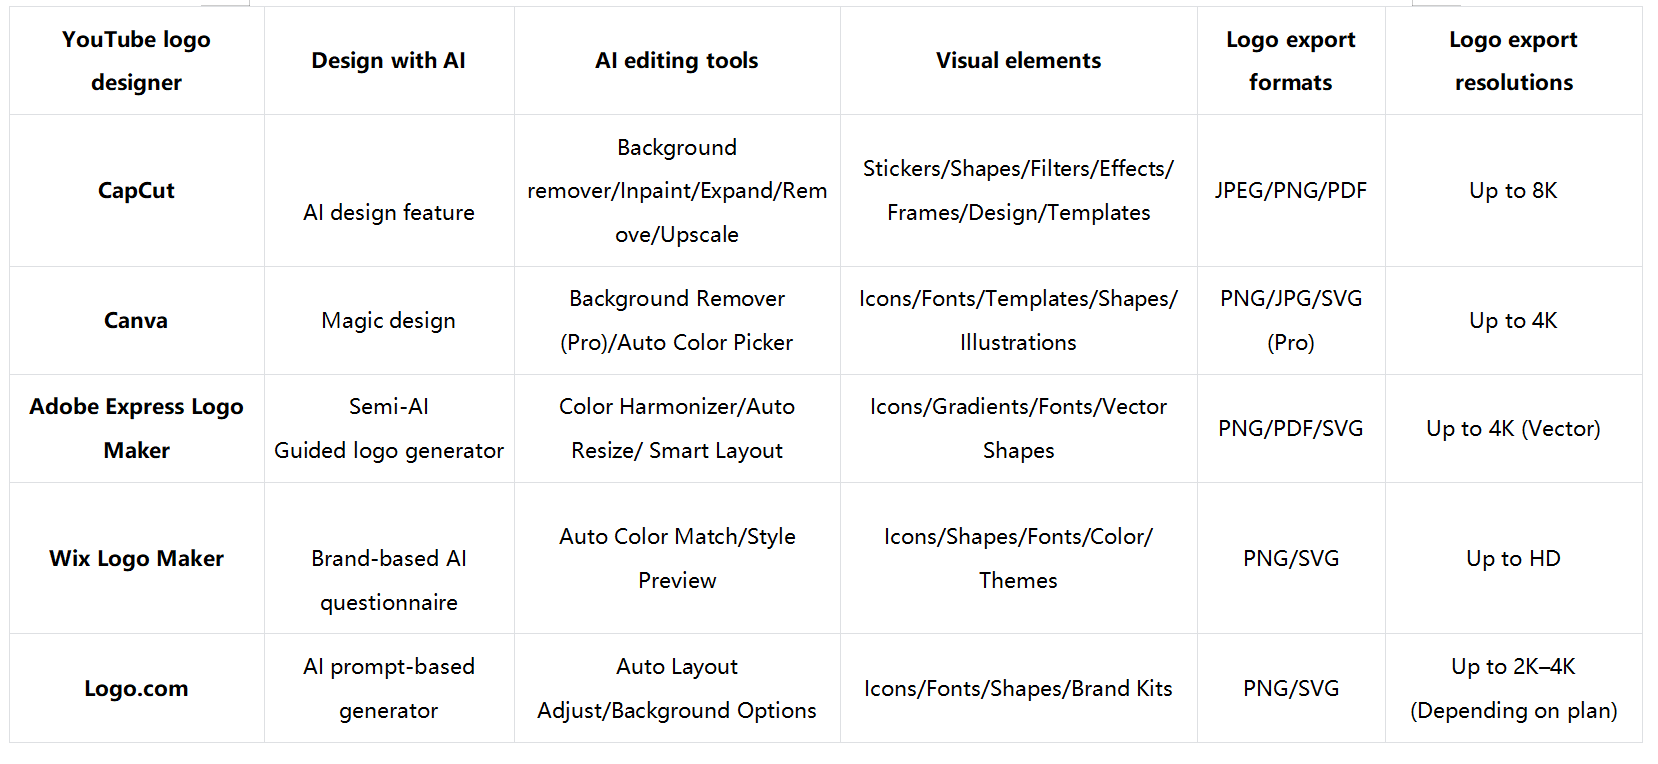Screen dimensions: 1658x764
Task: Select the "Logo export resolutions" header cell
Action: 1513,61
